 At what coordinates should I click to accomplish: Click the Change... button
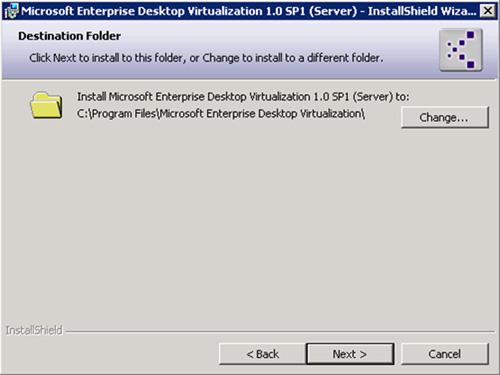[445, 117]
